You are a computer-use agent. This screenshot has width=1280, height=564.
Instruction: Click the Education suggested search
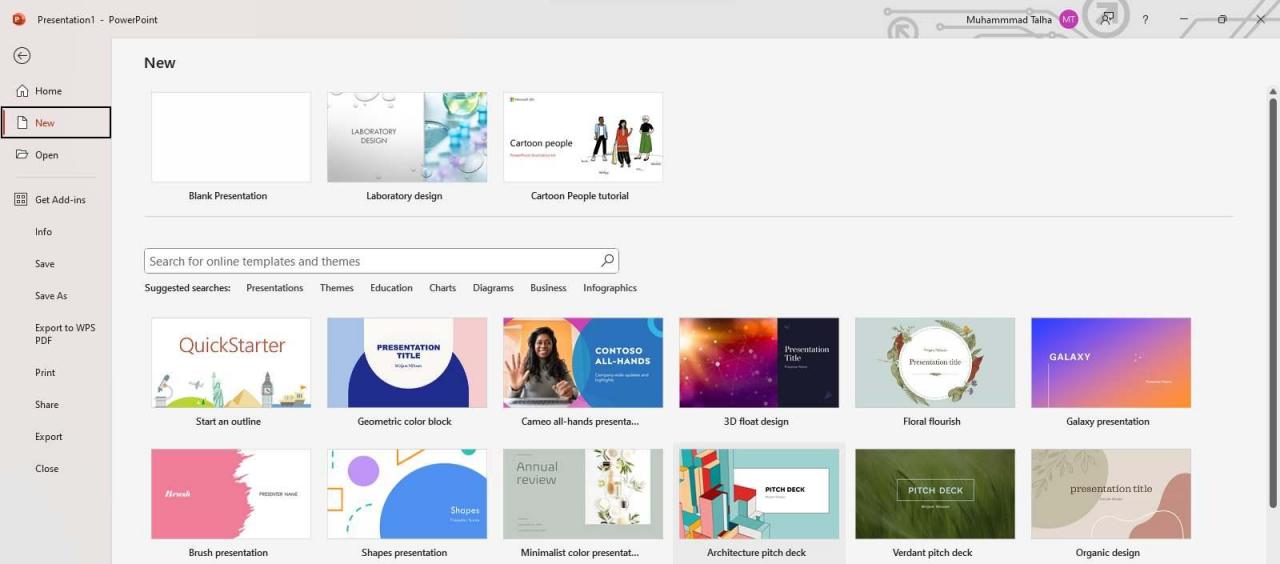click(391, 288)
